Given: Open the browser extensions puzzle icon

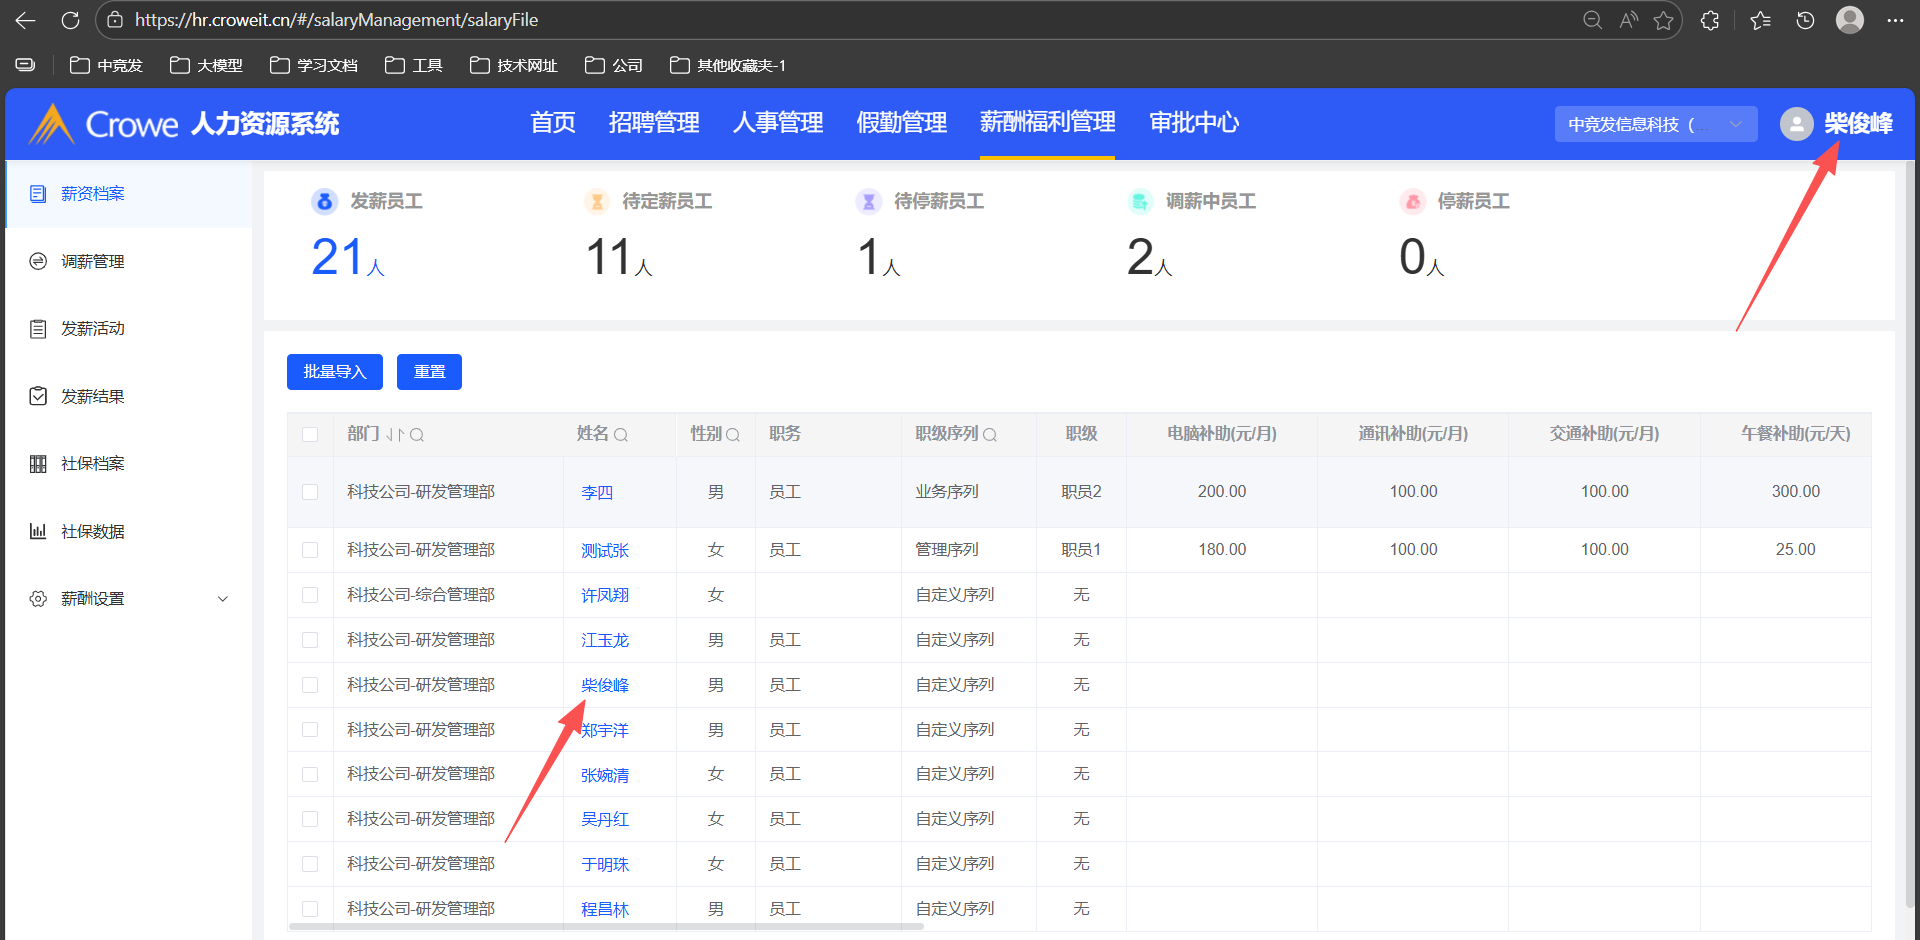Looking at the screenshot, I should click(x=1710, y=20).
